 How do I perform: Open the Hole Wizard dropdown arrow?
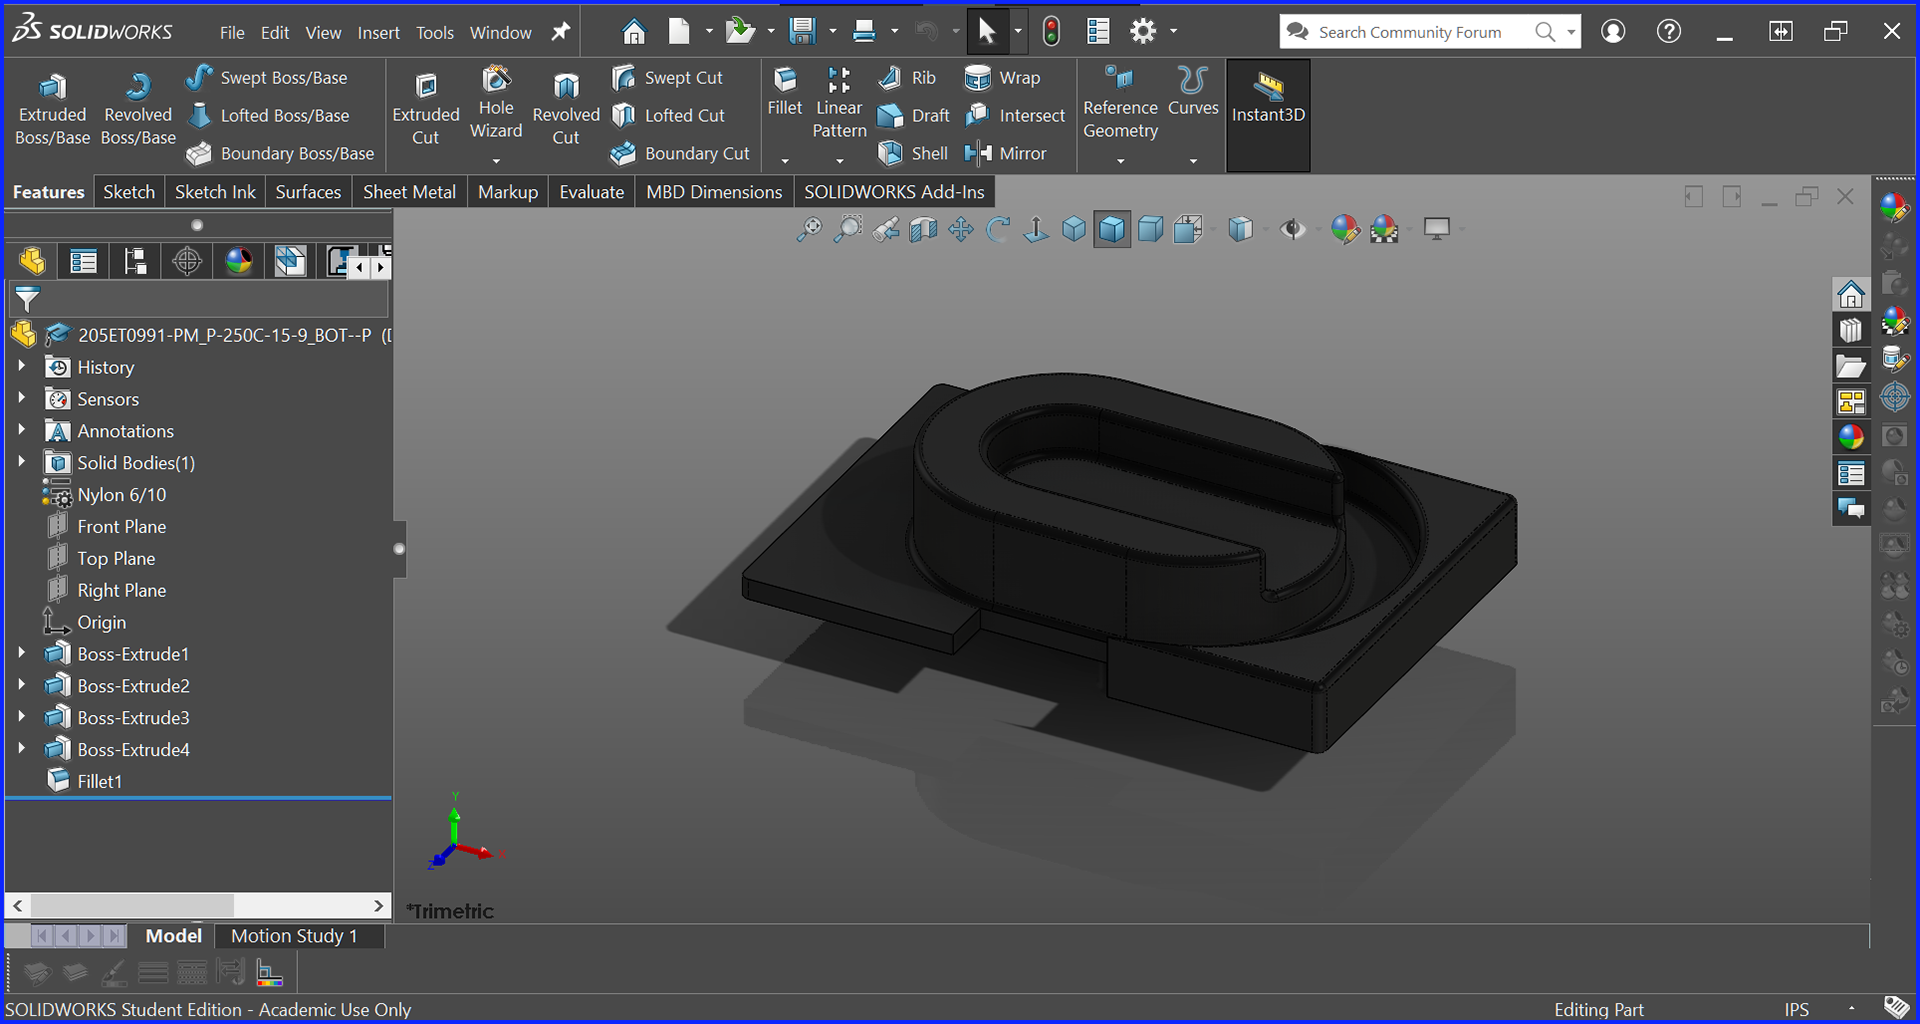[496, 161]
